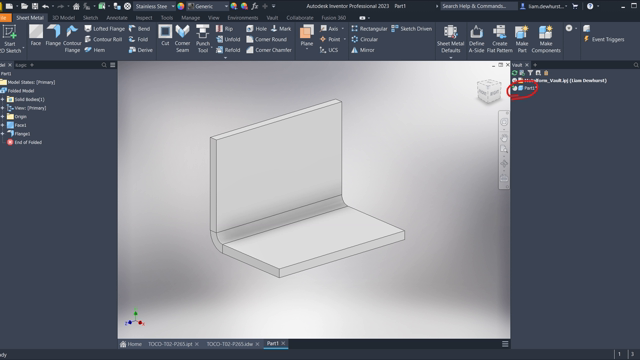Start a 2D Sketch
This screenshot has height=360, width=640.
[10, 39]
